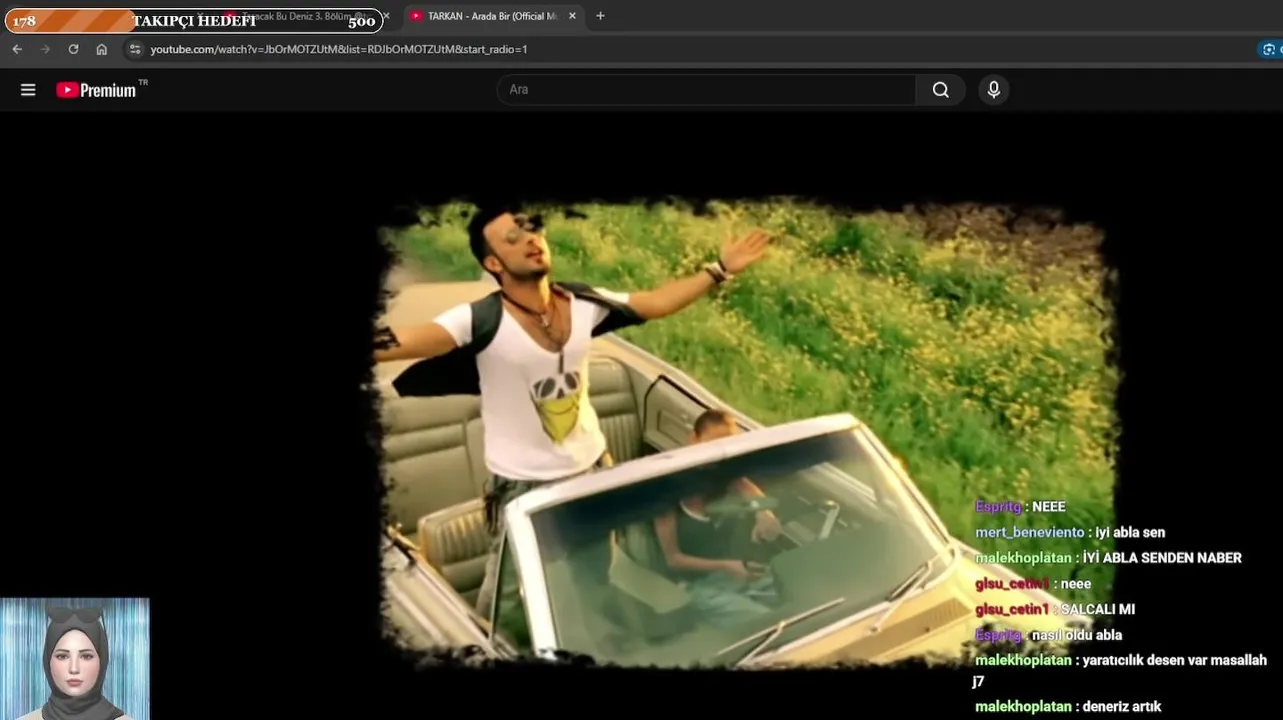This screenshot has width=1283, height=720.
Task: Click the Ara search box
Action: click(706, 89)
